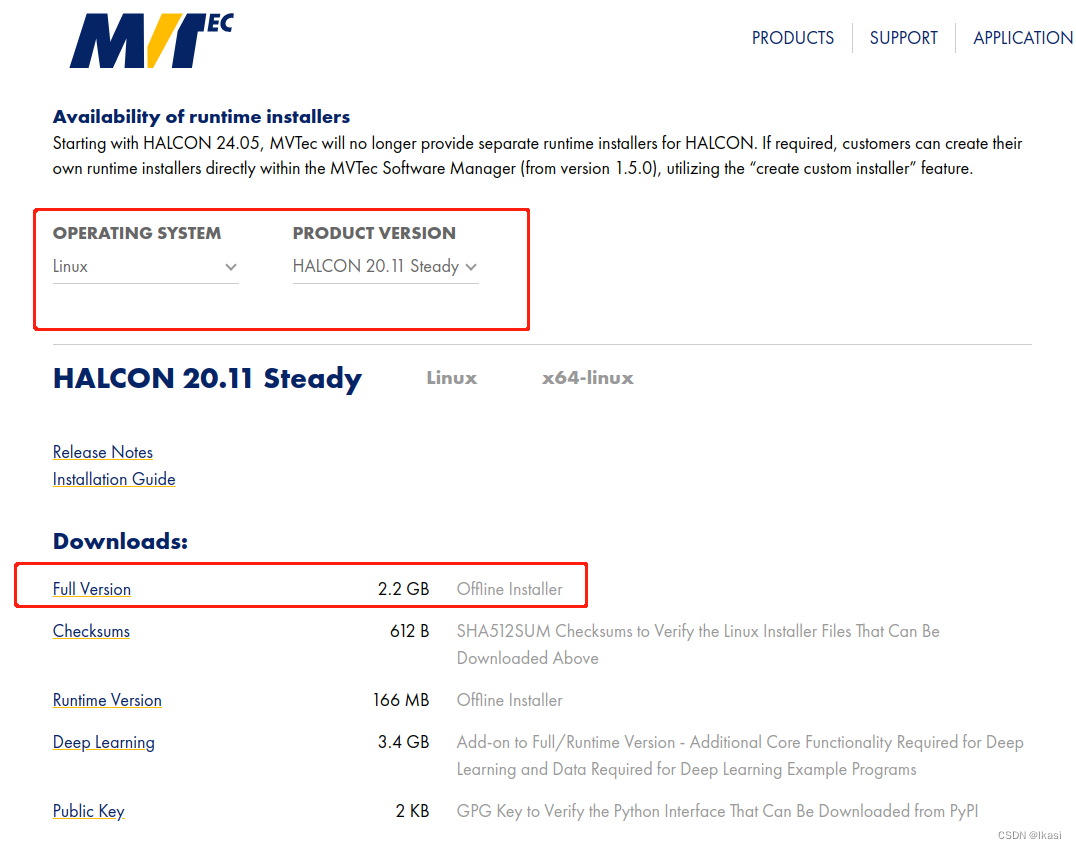Open the Installation Guide link
Screen dimensions: 1076x849
tap(114, 479)
